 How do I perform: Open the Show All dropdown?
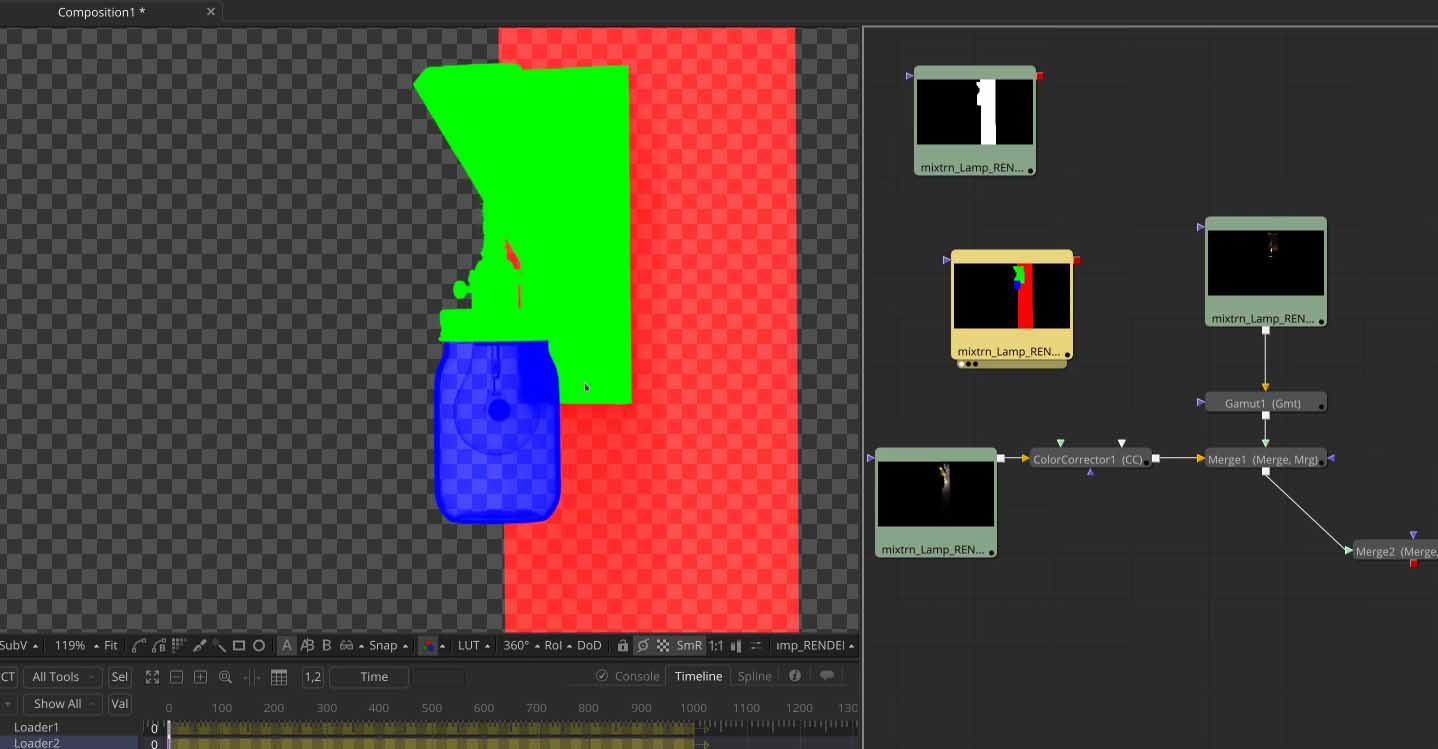click(x=62, y=704)
